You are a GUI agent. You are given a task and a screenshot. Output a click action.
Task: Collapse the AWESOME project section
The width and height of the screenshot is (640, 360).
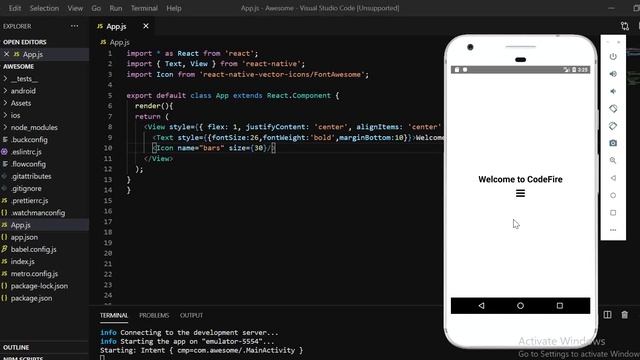point(18,67)
